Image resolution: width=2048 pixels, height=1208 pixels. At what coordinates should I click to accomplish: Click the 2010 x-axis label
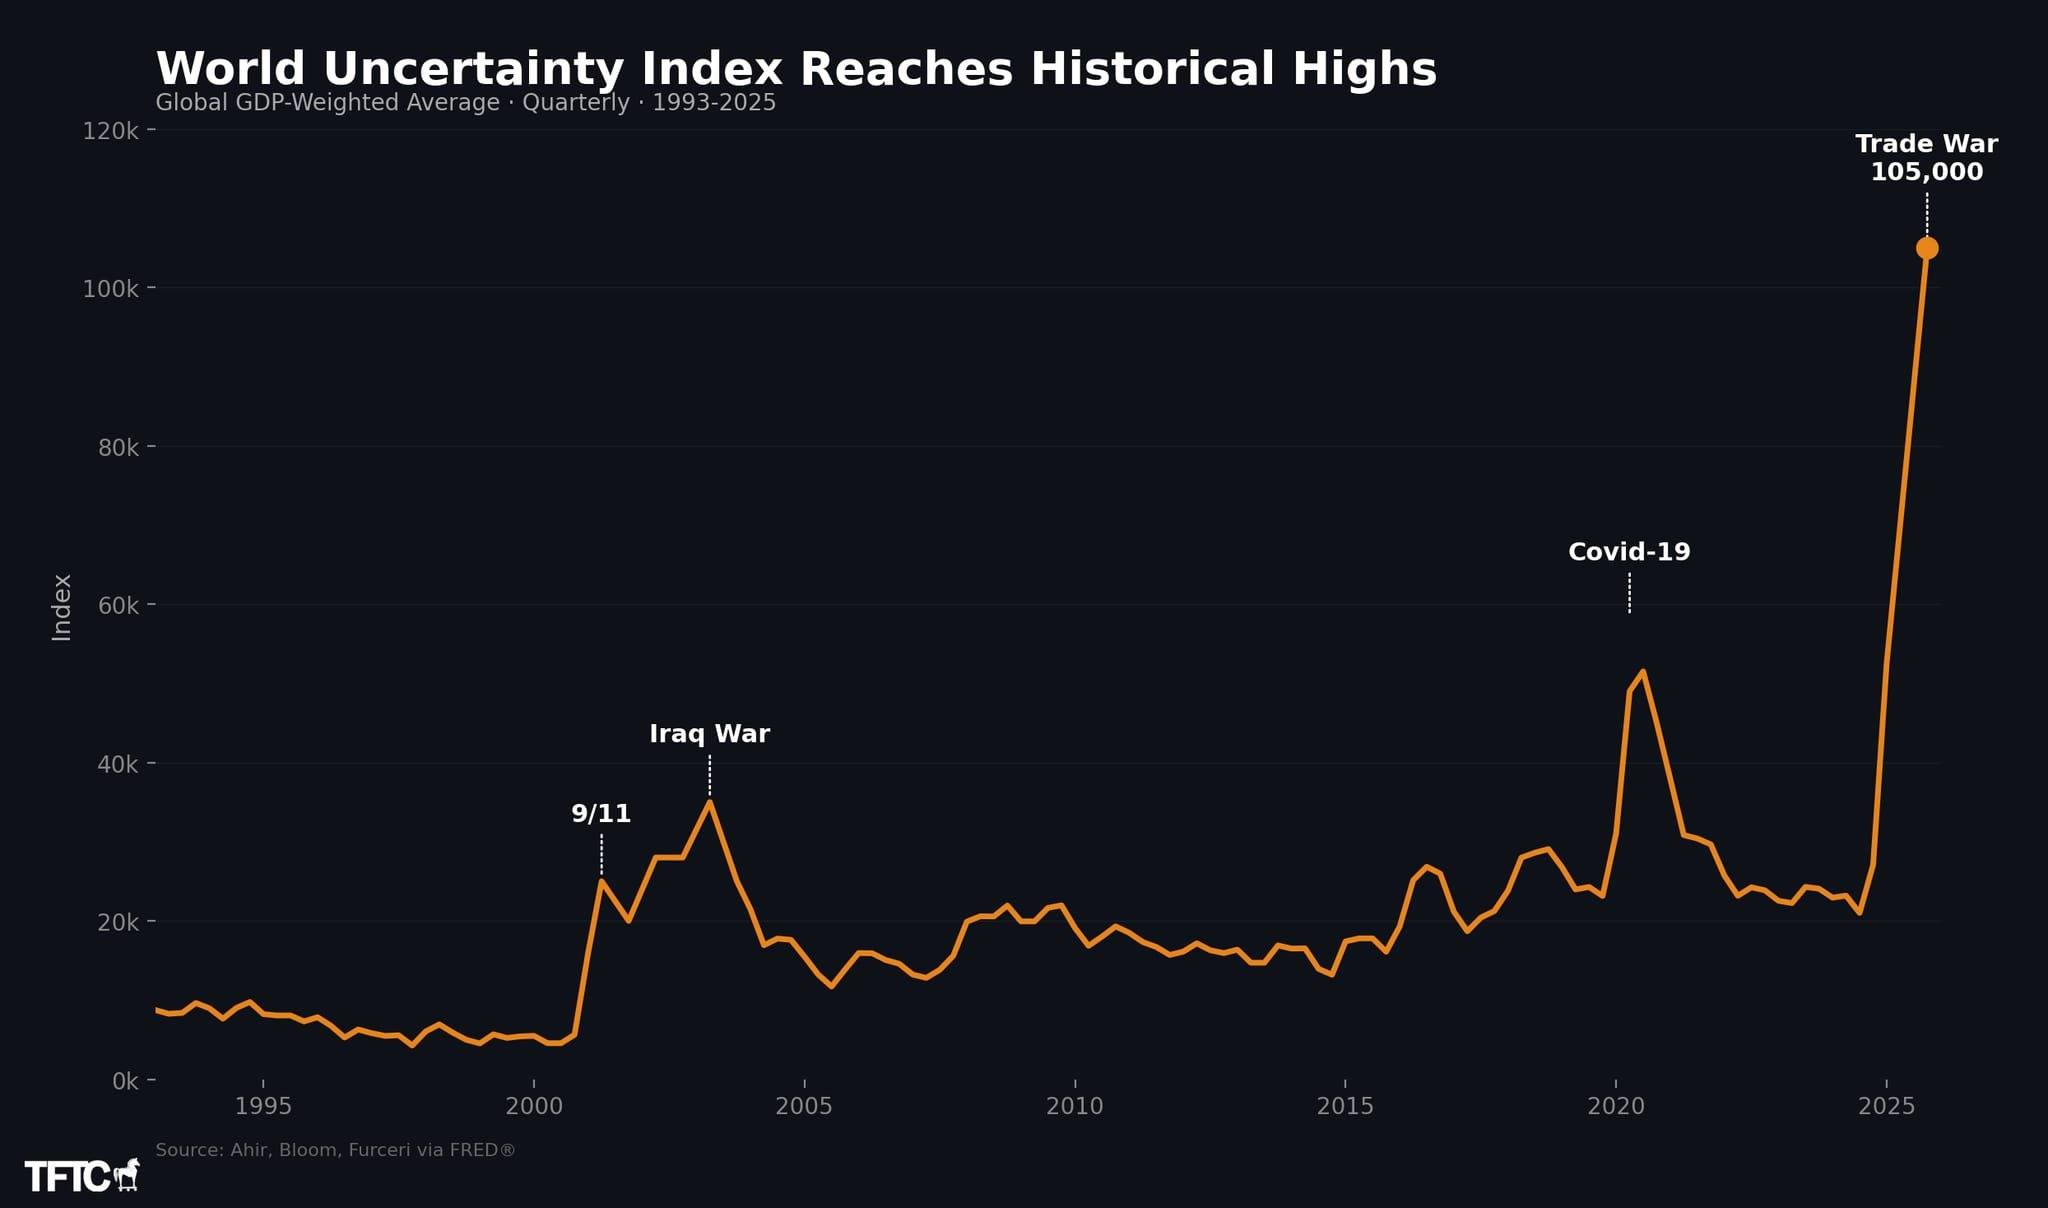coord(1074,1106)
